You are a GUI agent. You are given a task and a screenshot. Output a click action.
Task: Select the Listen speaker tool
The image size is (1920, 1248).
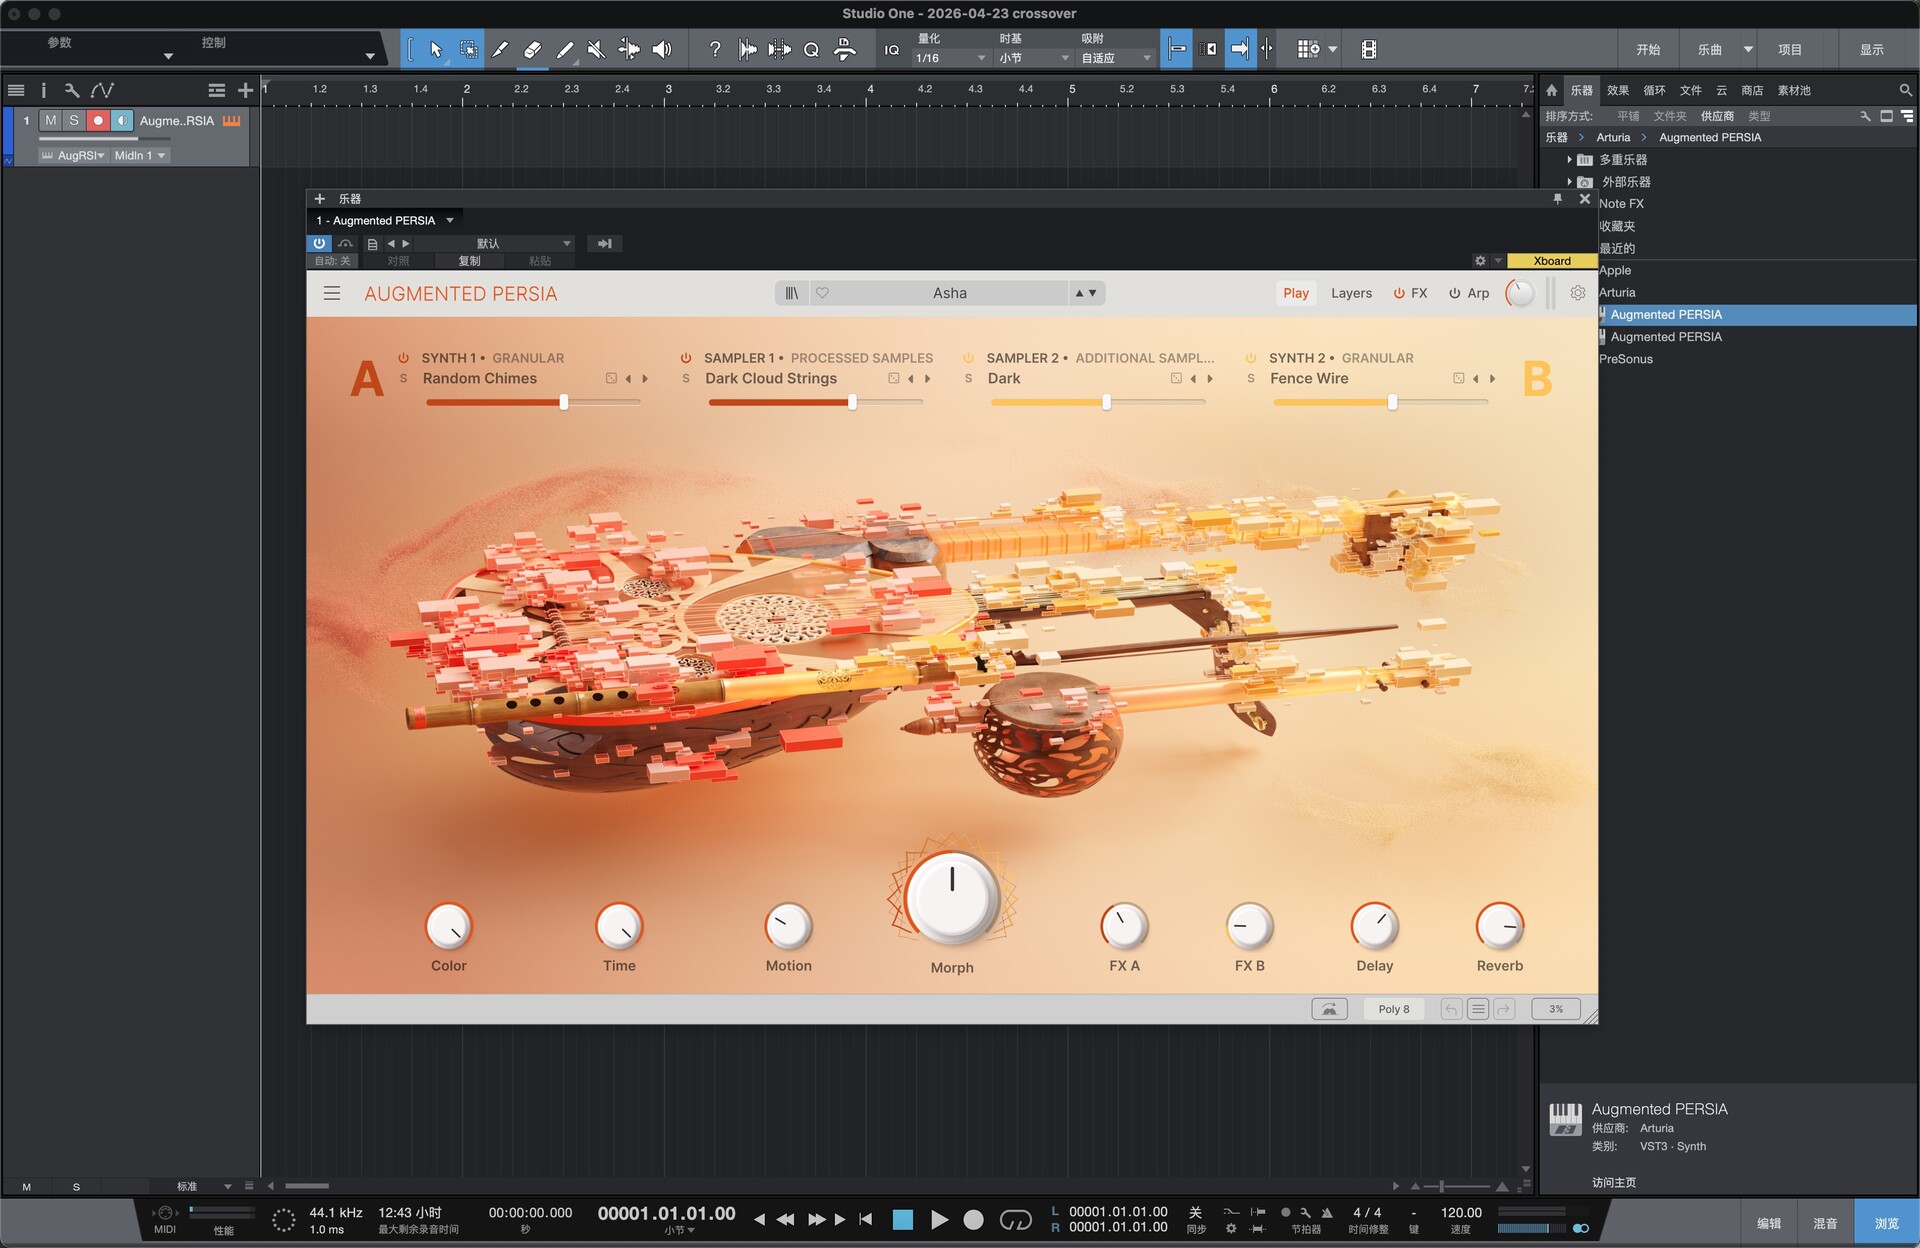[x=662, y=49]
